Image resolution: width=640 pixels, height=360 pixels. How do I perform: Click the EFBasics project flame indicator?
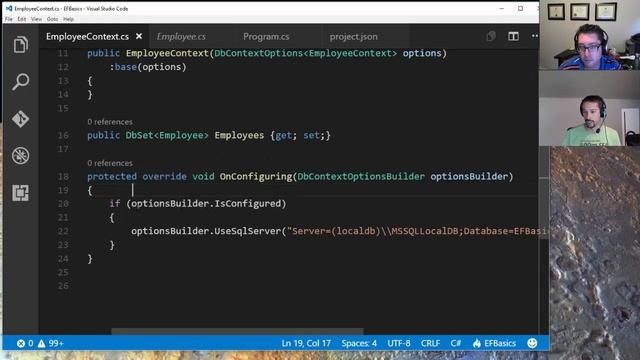(494, 343)
